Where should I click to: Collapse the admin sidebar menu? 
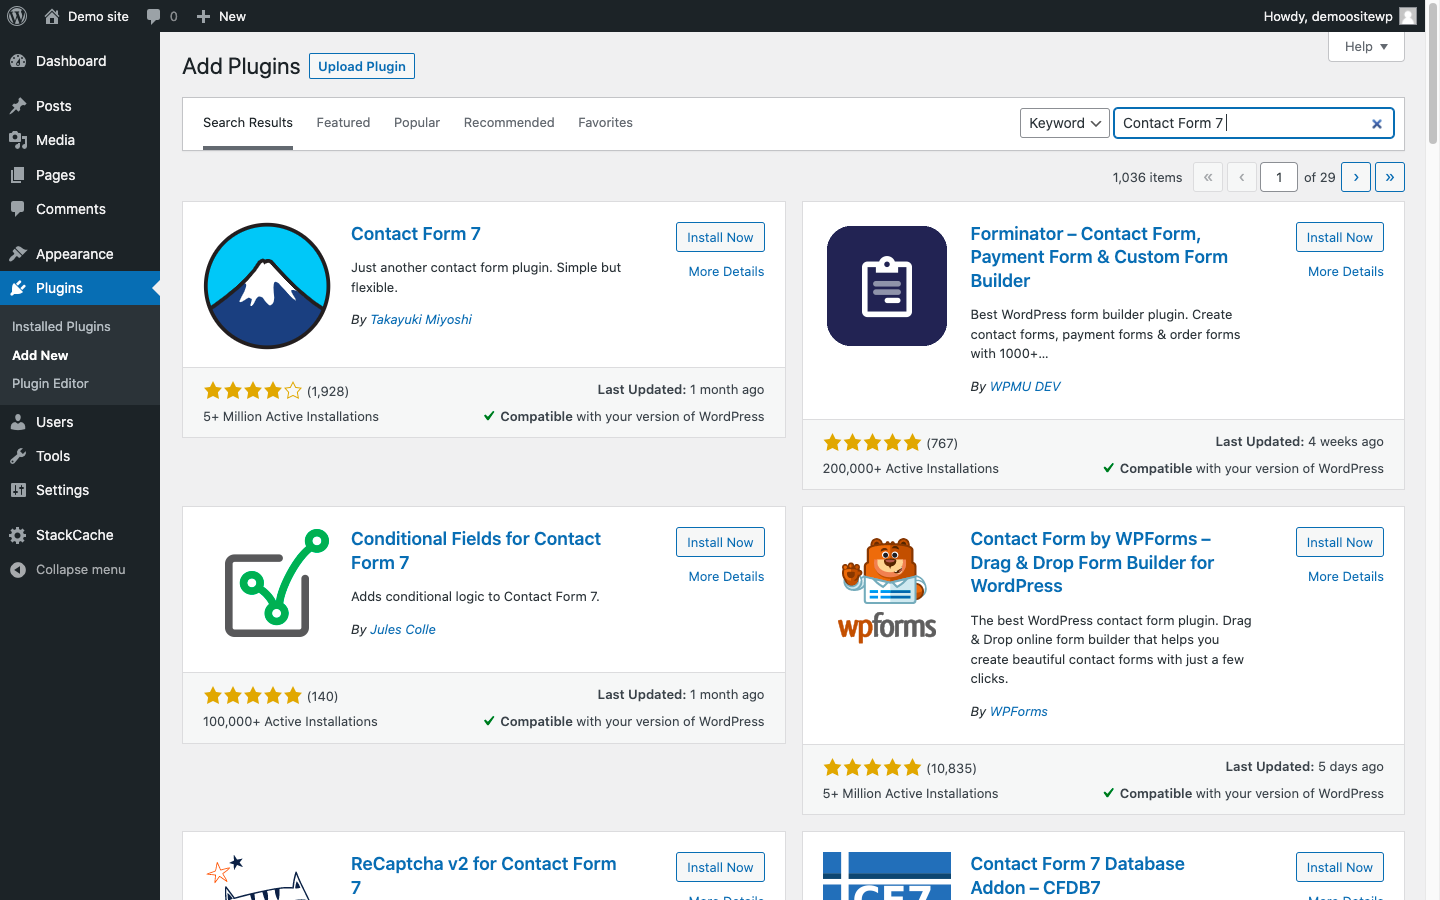pos(80,569)
